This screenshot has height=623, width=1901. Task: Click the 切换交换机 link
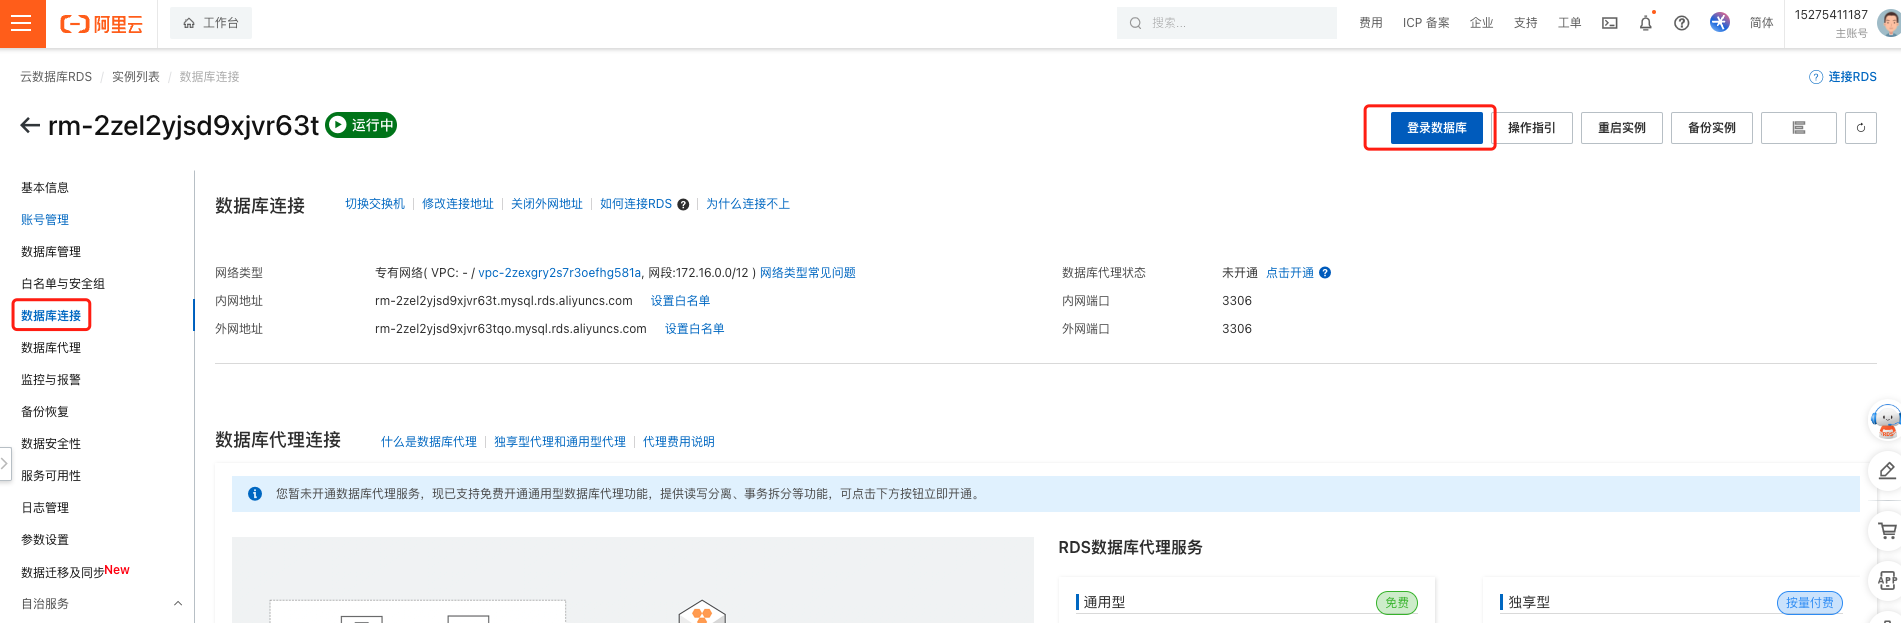375,204
